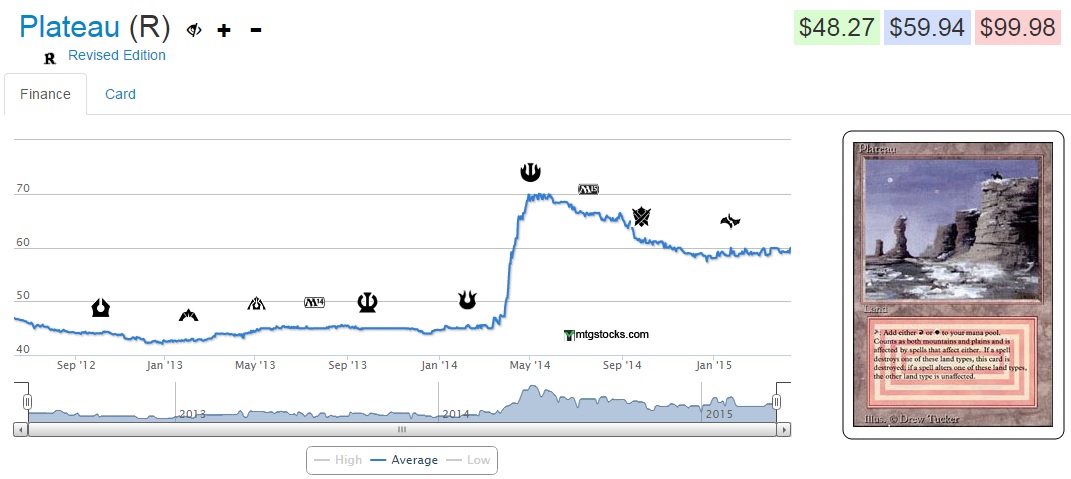This screenshot has width=1071, height=479.
Task: Click the right handle of range navigator
Action: click(x=776, y=402)
